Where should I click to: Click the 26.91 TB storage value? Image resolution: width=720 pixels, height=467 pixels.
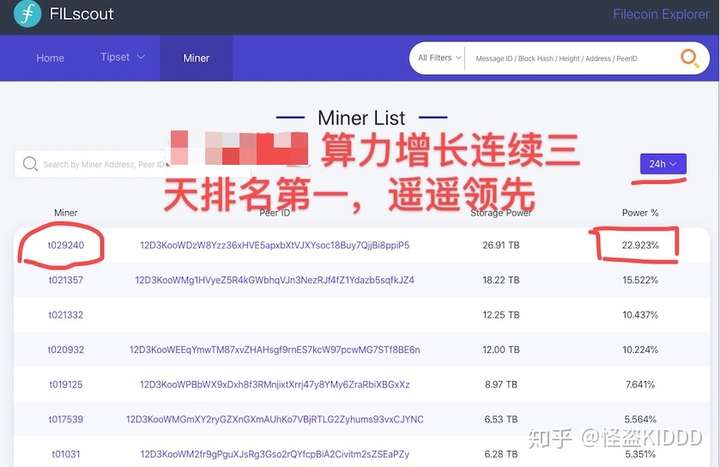pyautogui.click(x=501, y=245)
